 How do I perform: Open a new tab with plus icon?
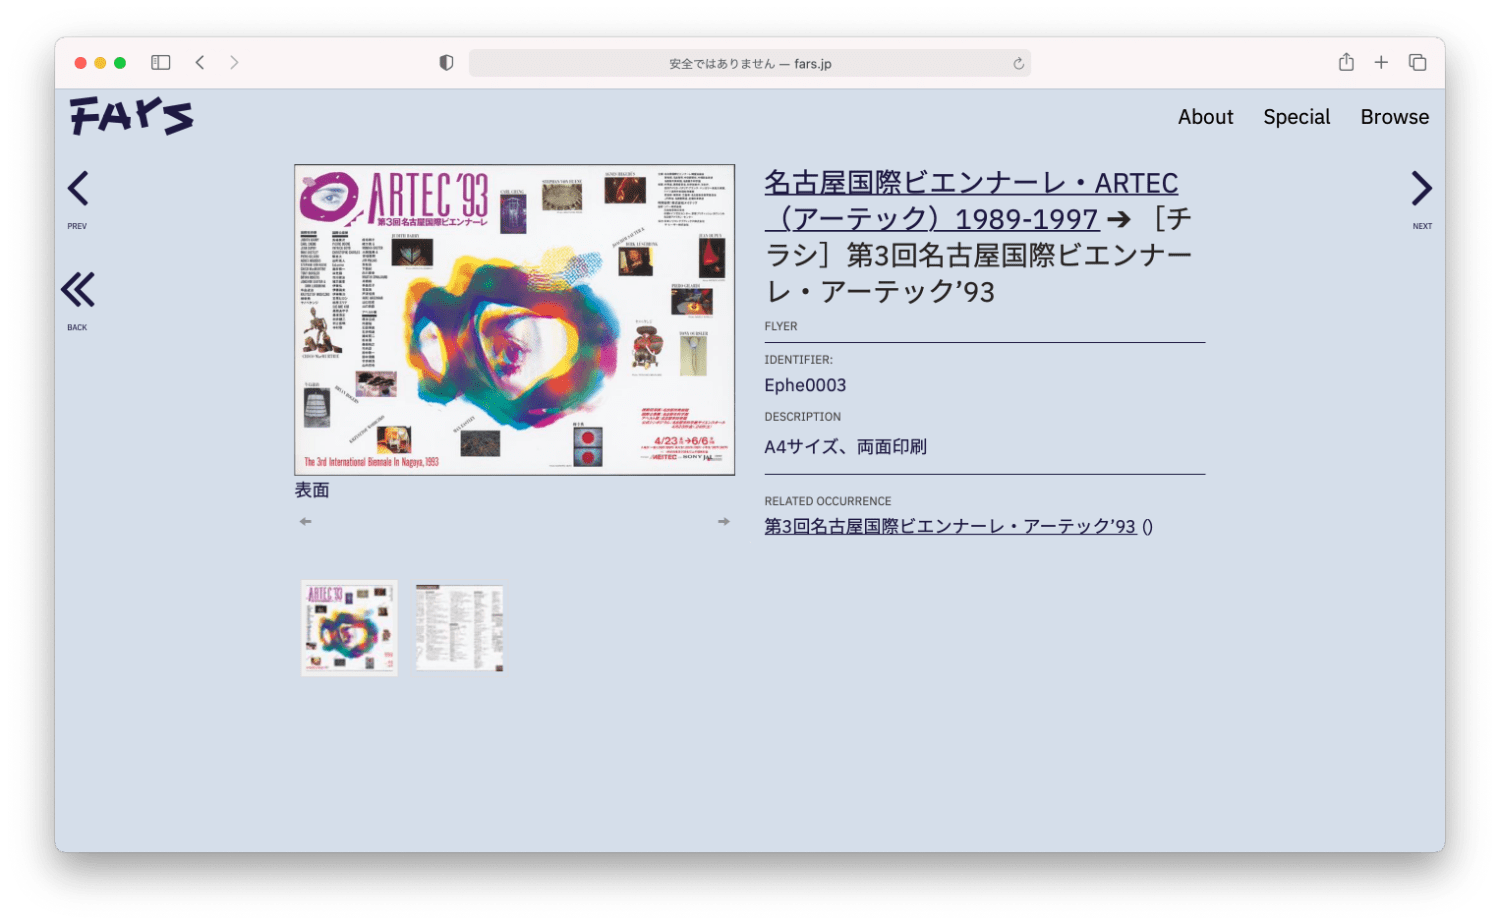[1381, 62]
